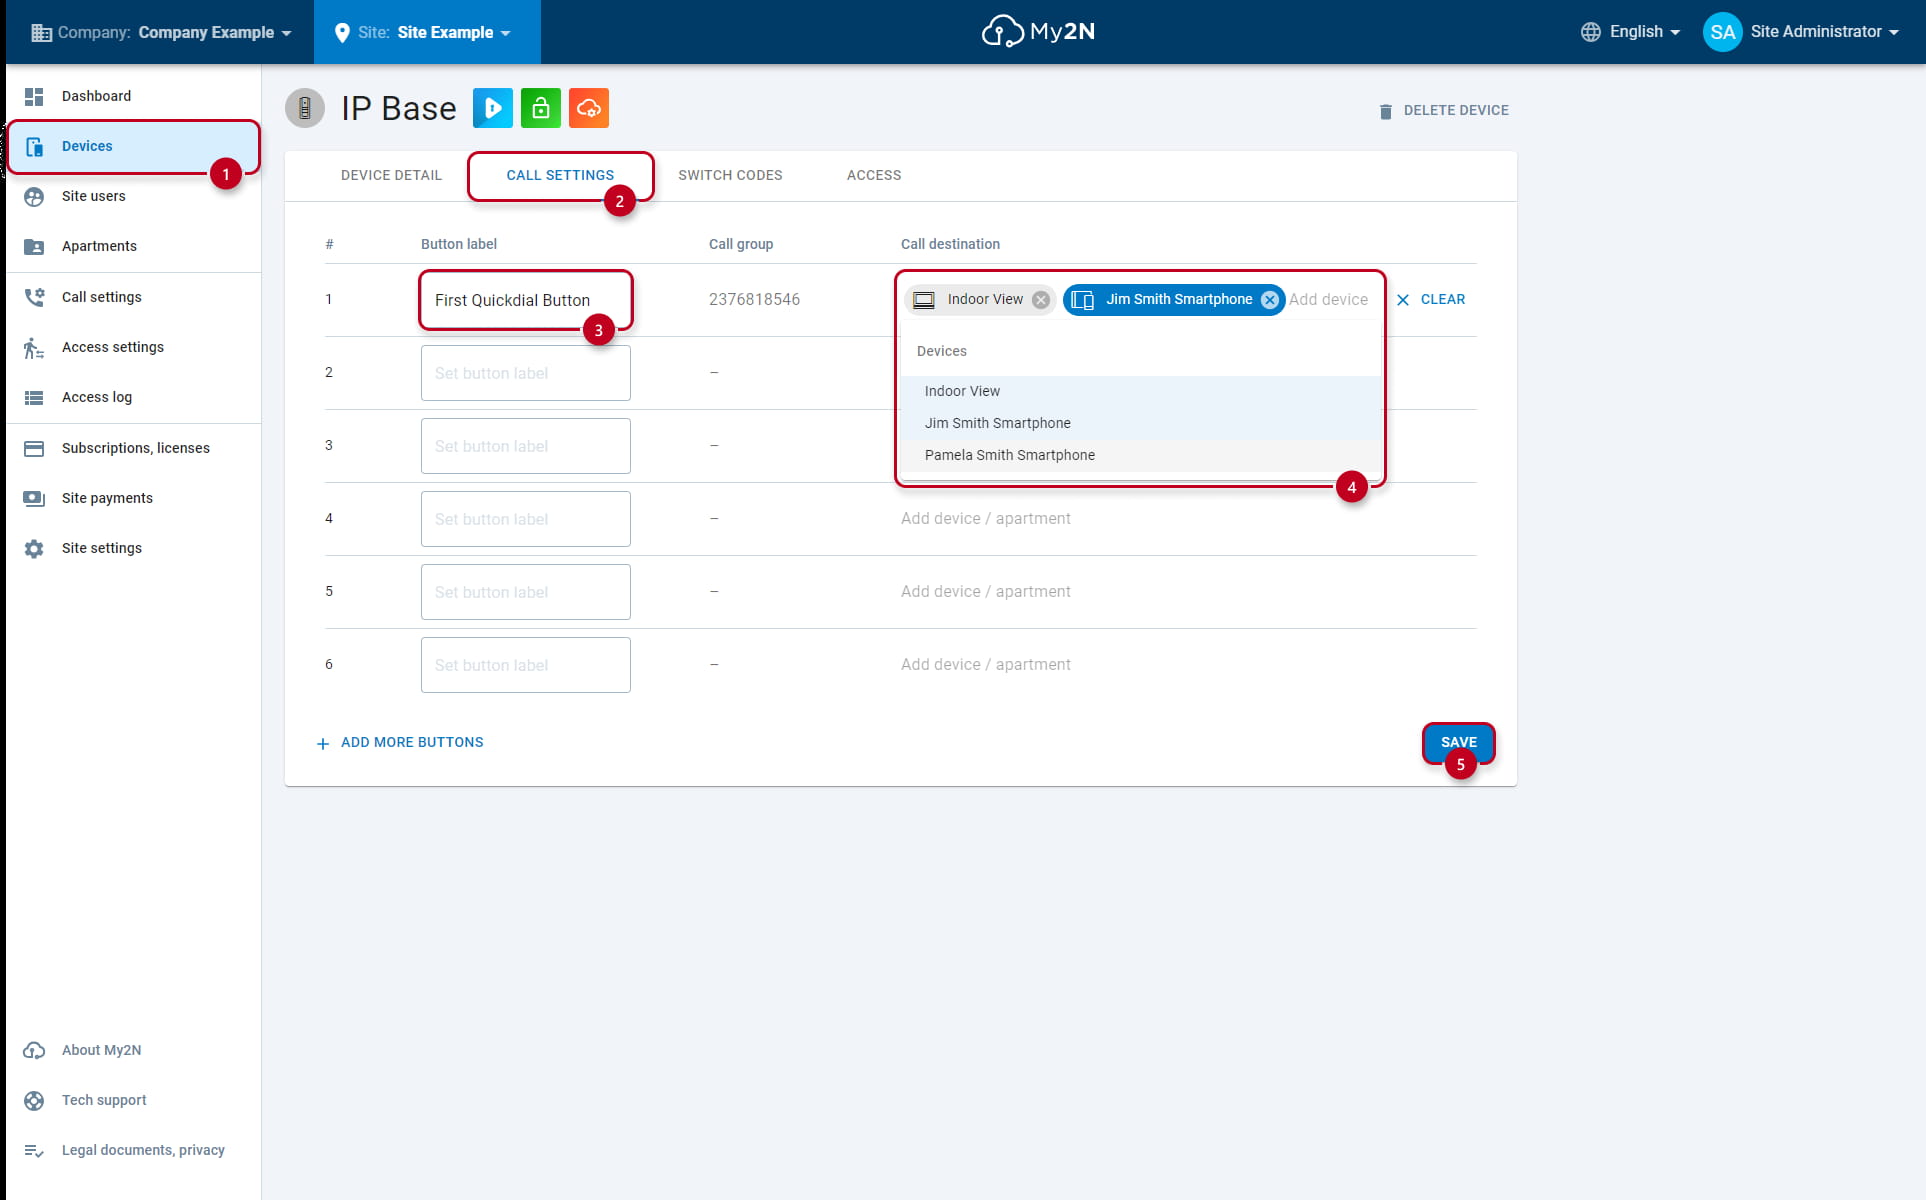Remove Indoor View chip with X
Viewport: 1926px width, 1200px height.
(1041, 299)
